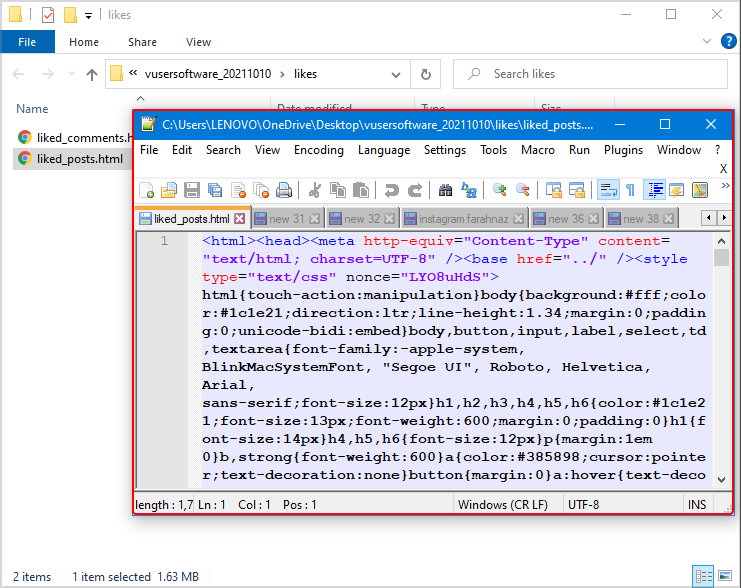Screen dimensions: 741x588
Task: Expand hidden toolbar icons chevron
Action: 725,185
